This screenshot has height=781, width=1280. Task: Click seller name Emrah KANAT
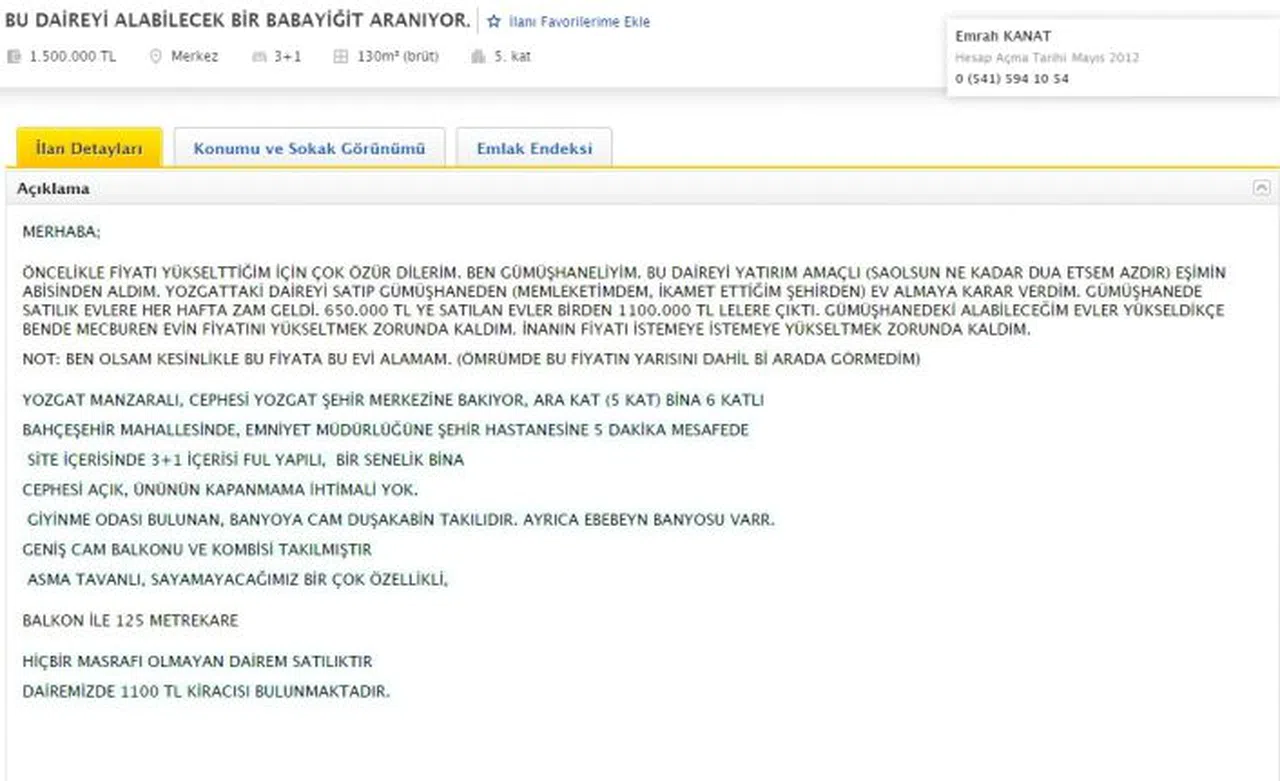click(x=1003, y=36)
